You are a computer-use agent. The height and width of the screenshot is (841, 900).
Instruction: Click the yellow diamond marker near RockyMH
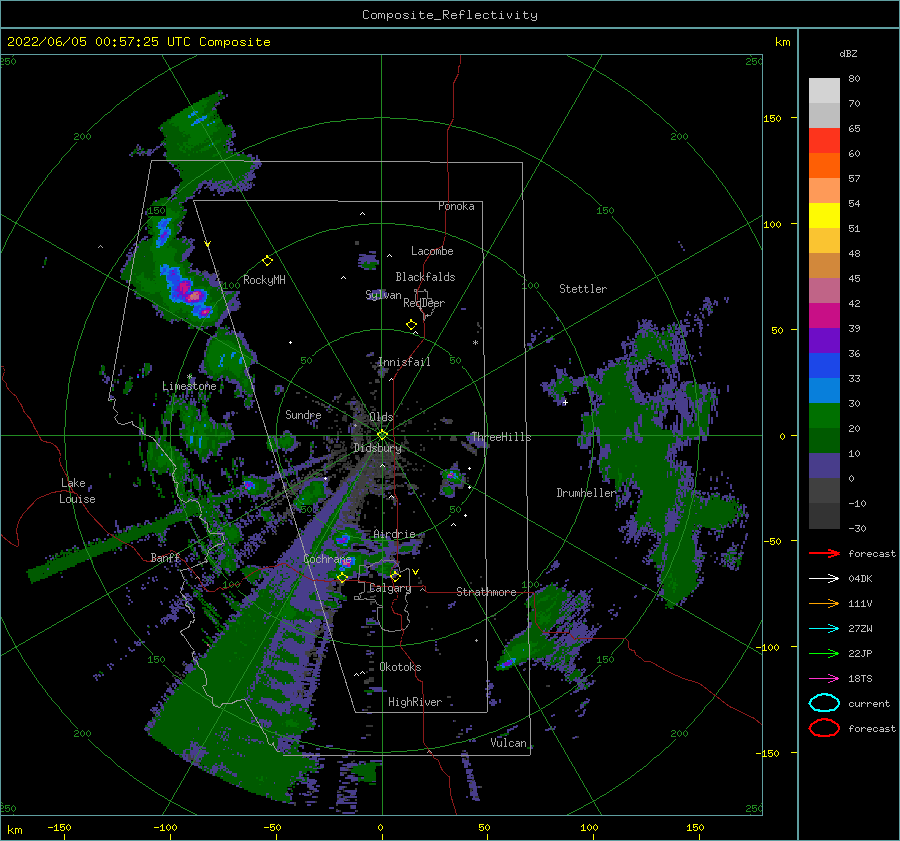tap(267, 261)
